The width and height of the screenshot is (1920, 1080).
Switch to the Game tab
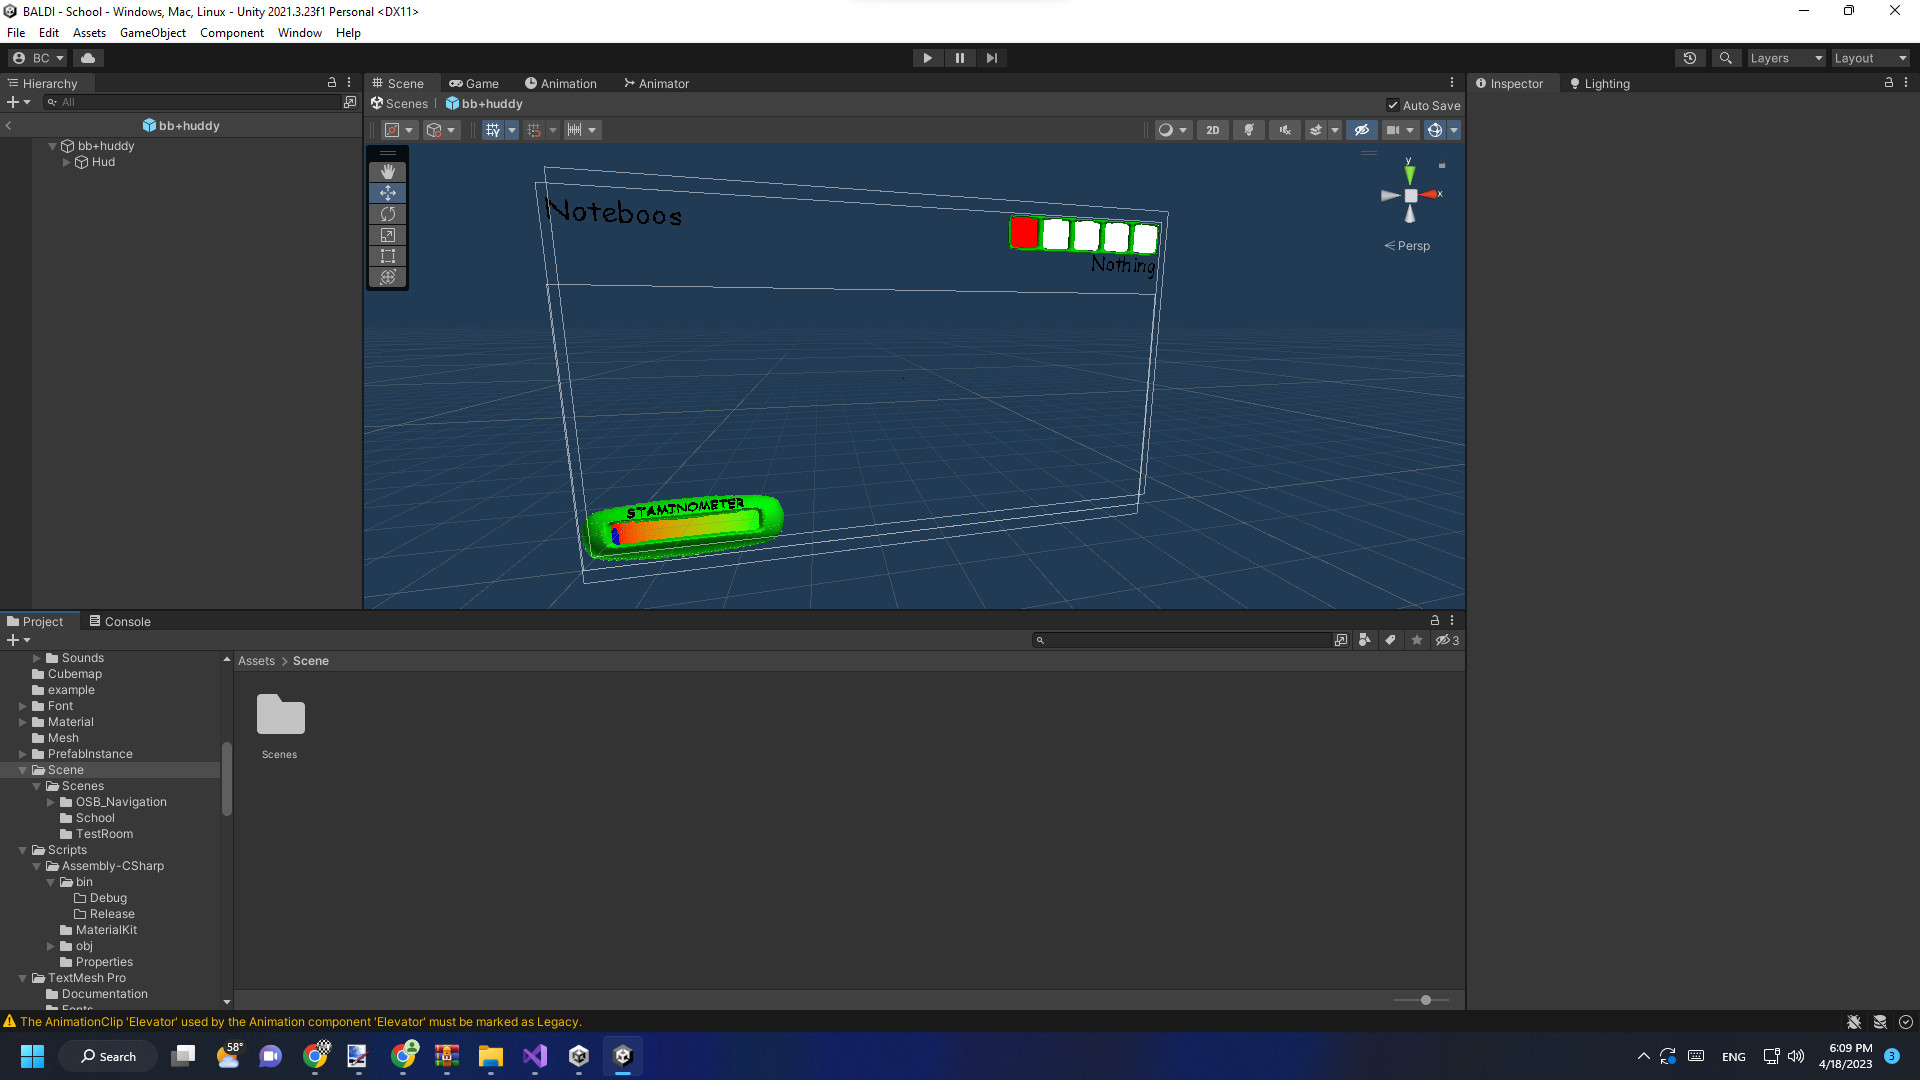pyautogui.click(x=474, y=84)
